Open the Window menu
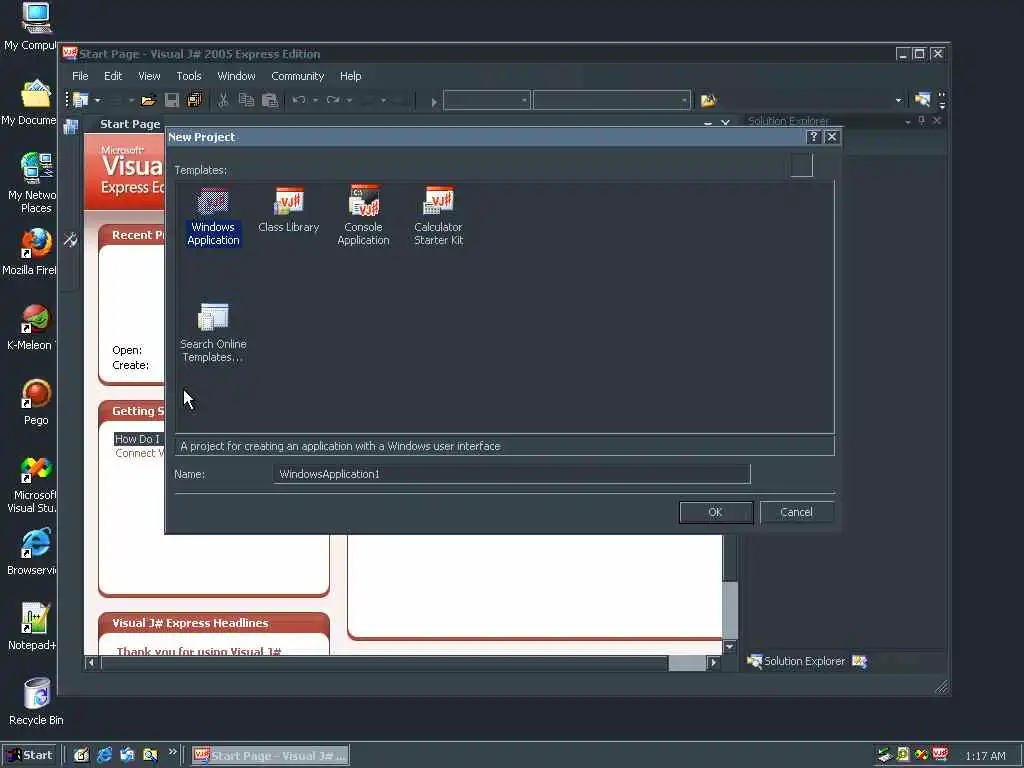1024x768 pixels. [236, 76]
